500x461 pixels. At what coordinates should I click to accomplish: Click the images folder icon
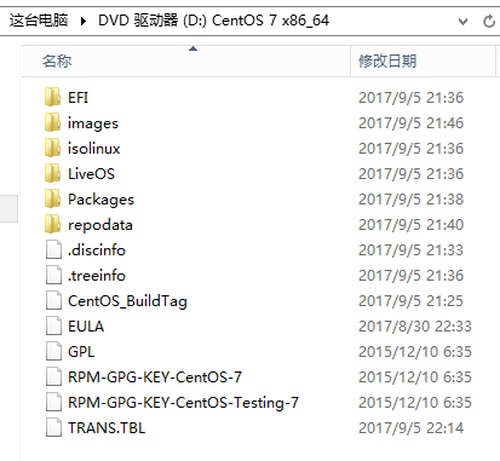point(53,123)
